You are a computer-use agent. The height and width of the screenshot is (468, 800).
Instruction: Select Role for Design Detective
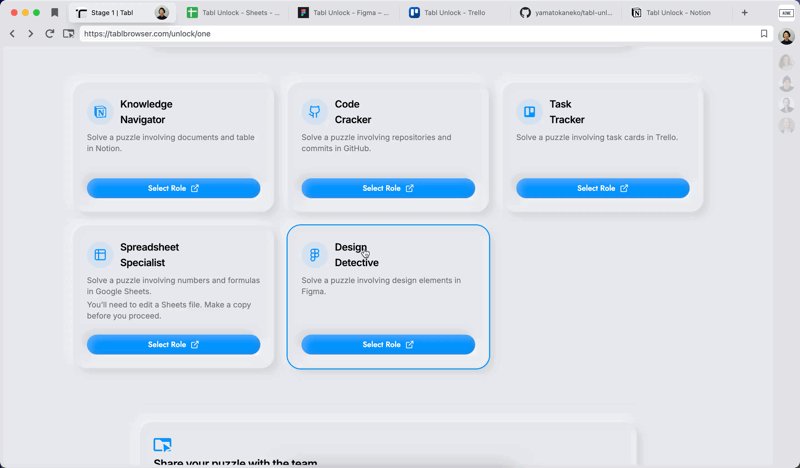pyautogui.click(x=388, y=344)
